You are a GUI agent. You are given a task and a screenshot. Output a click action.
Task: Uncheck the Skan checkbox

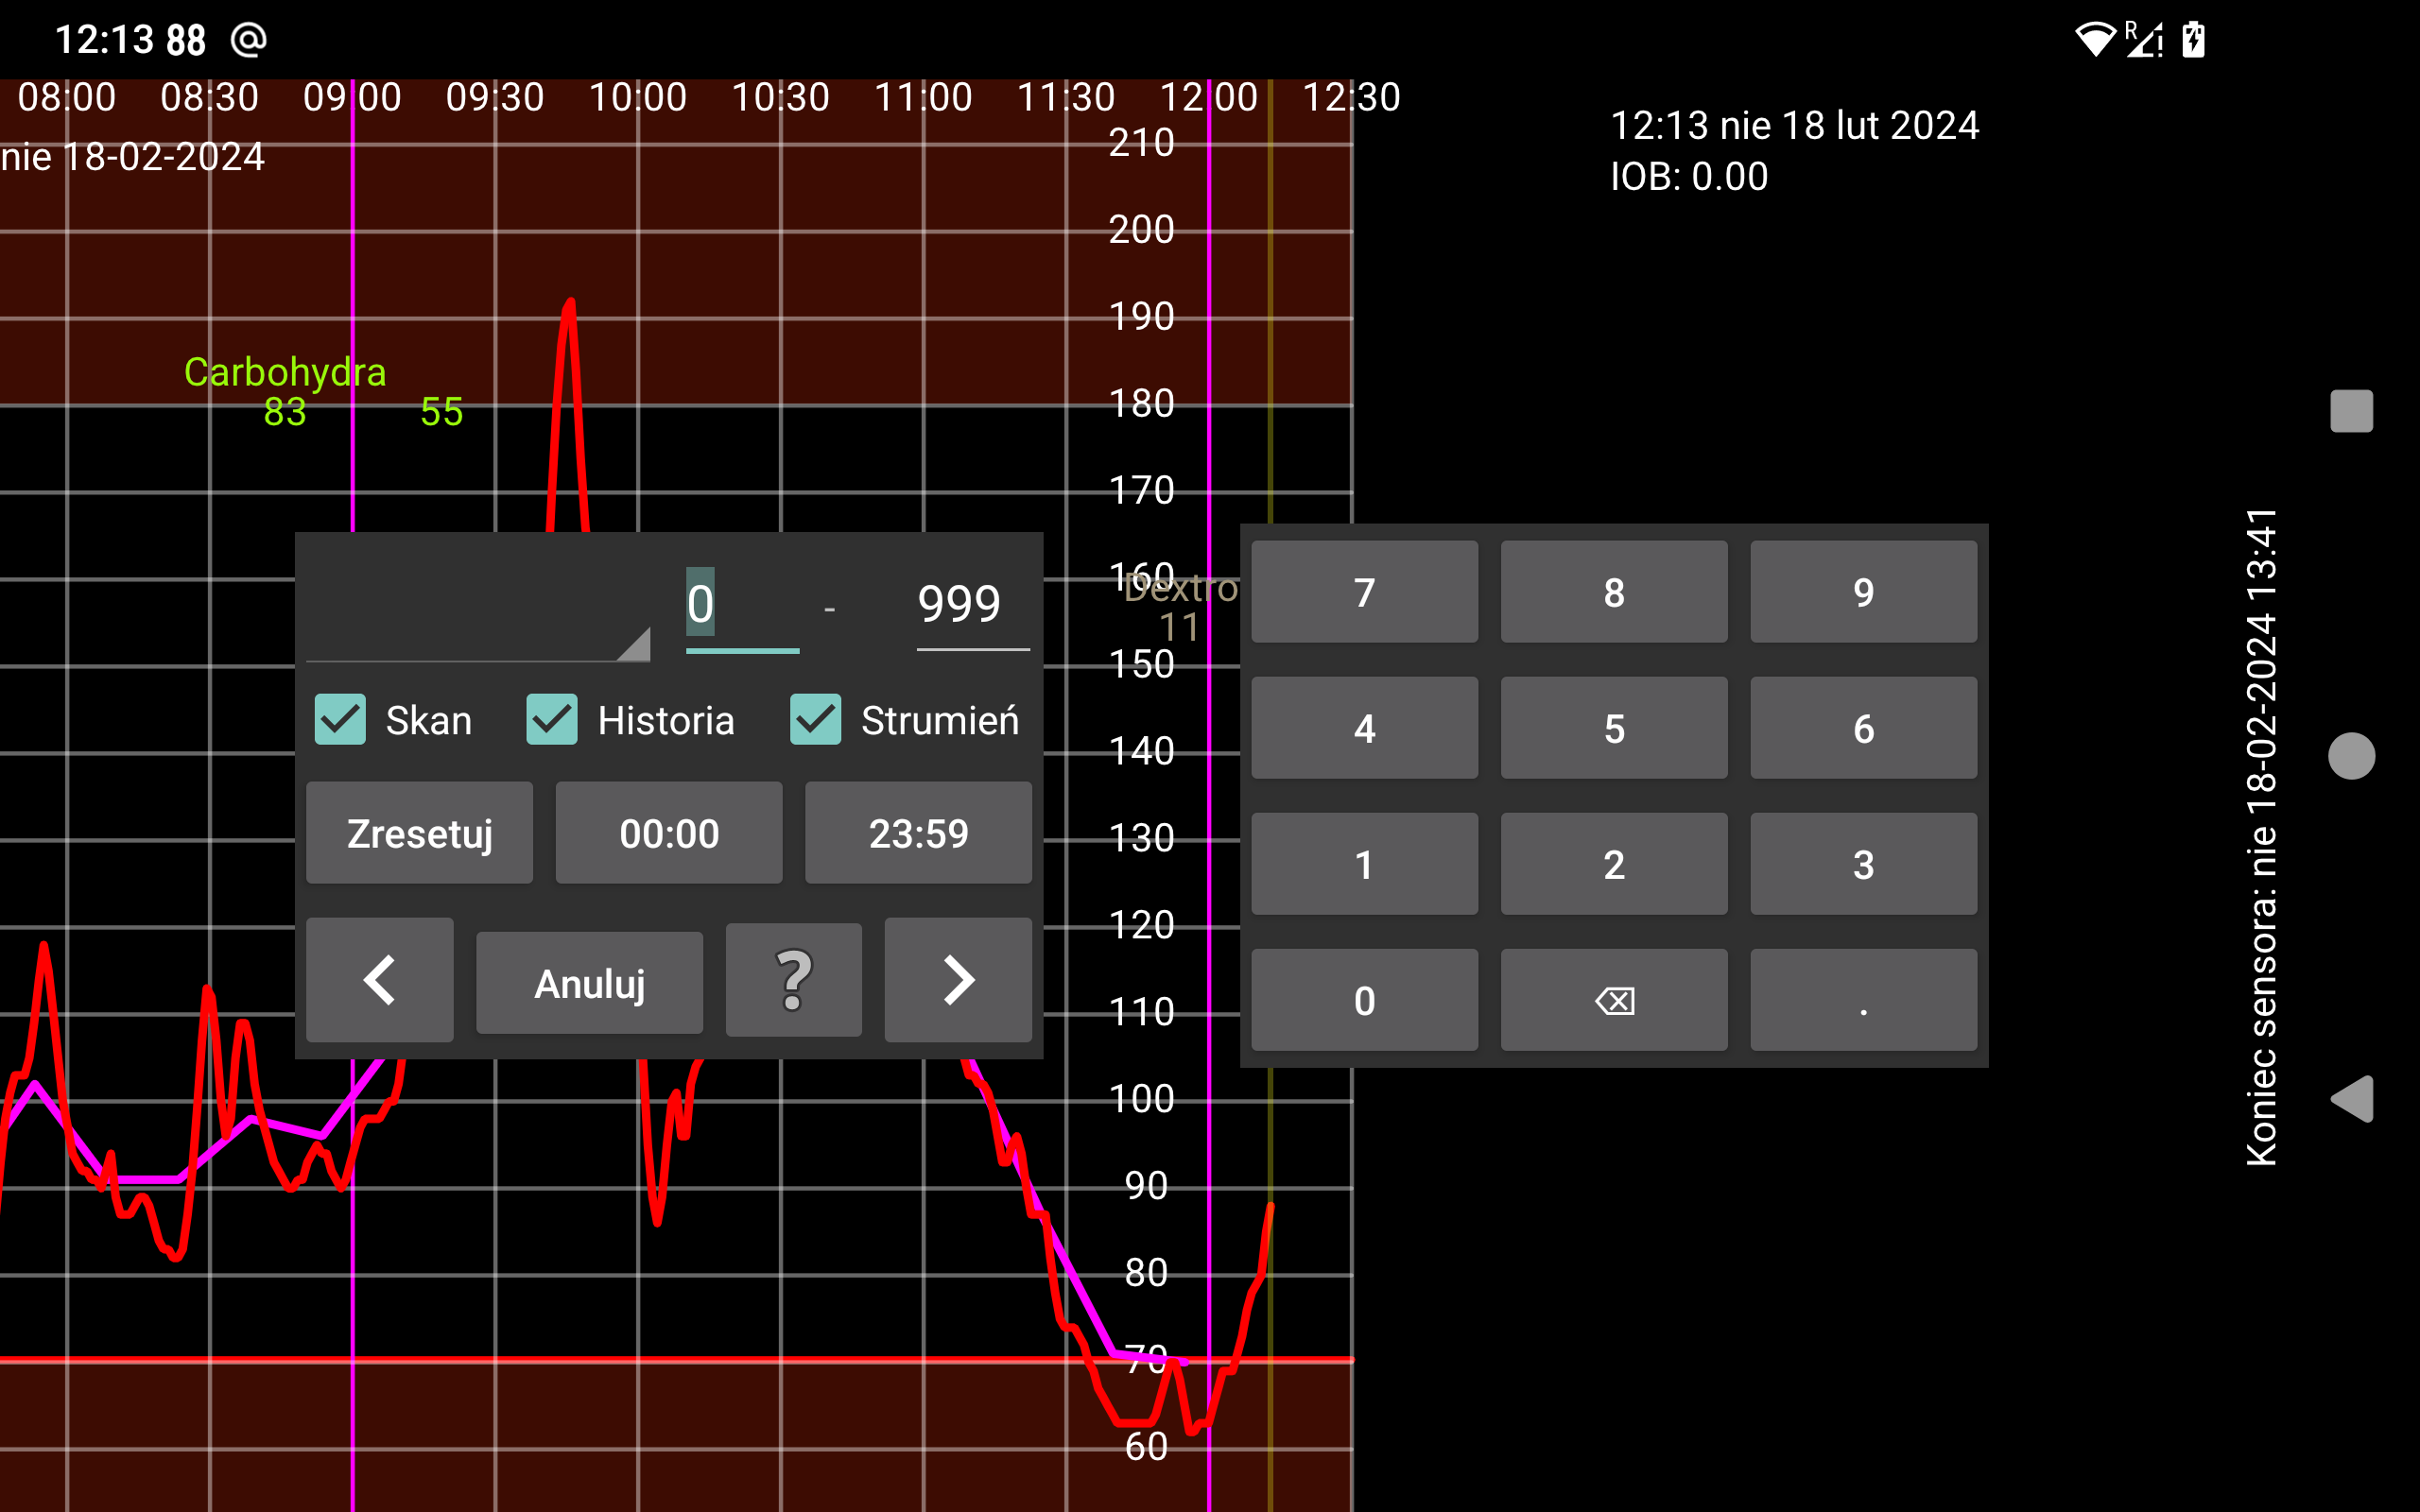click(x=340, y=720)
